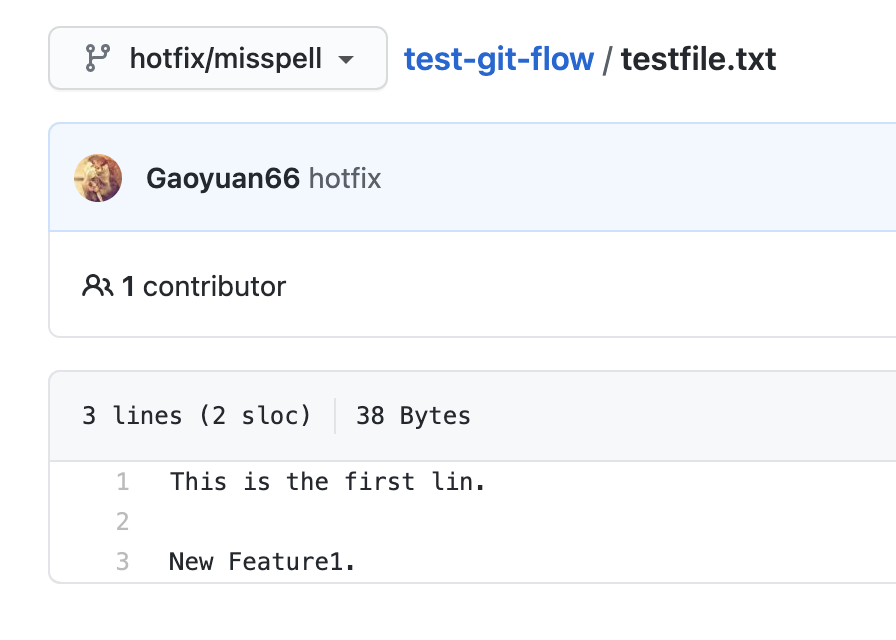Click the "3 lines (2 sloc)" info
The width and height of the screenshot is (896, 640).
coord(196,416)
